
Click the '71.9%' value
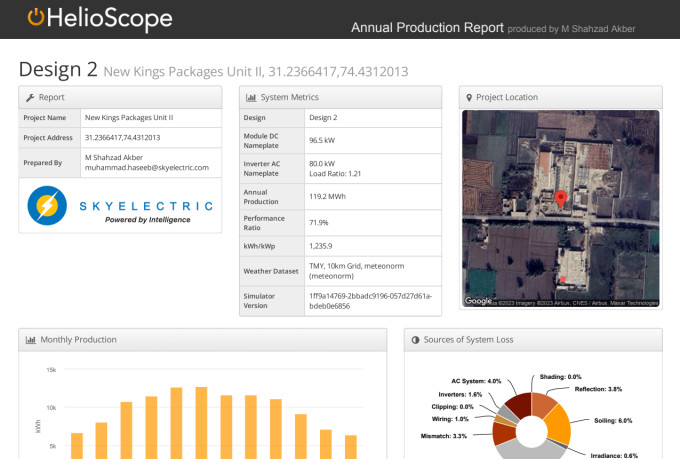coord(319,223)
